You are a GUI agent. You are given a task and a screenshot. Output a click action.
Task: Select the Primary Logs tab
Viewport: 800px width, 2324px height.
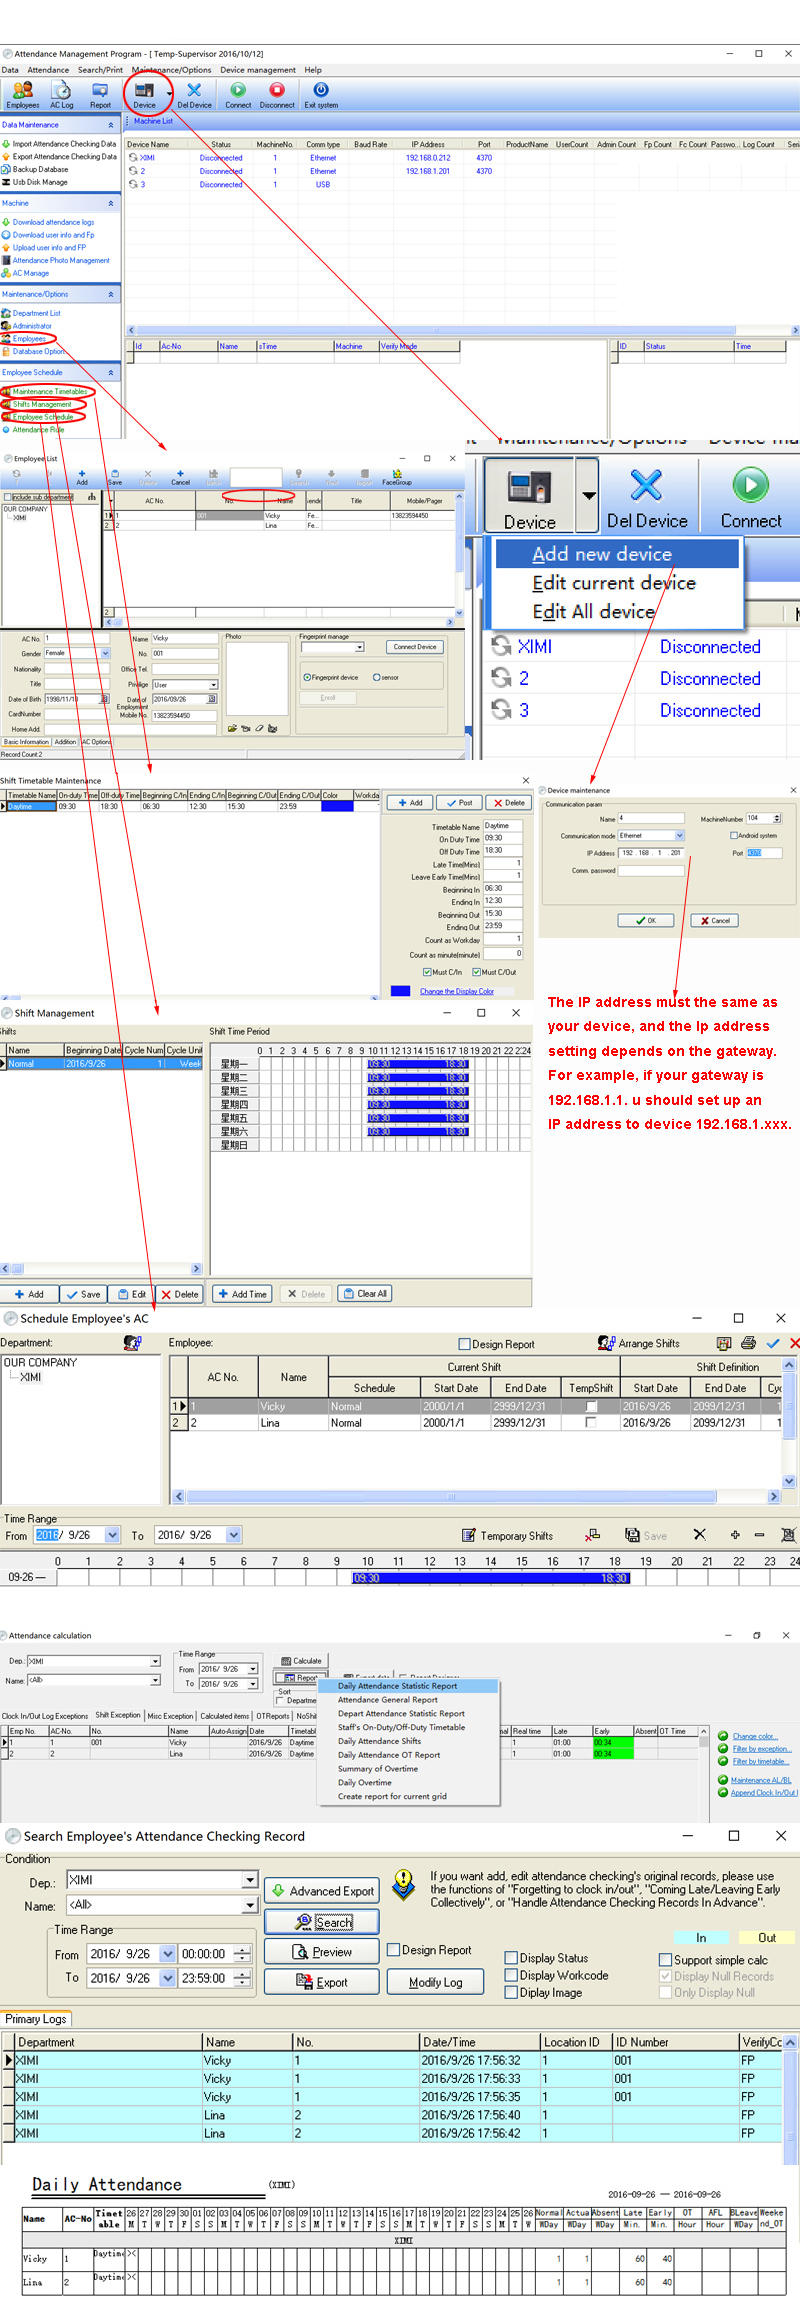point(35,2019)
